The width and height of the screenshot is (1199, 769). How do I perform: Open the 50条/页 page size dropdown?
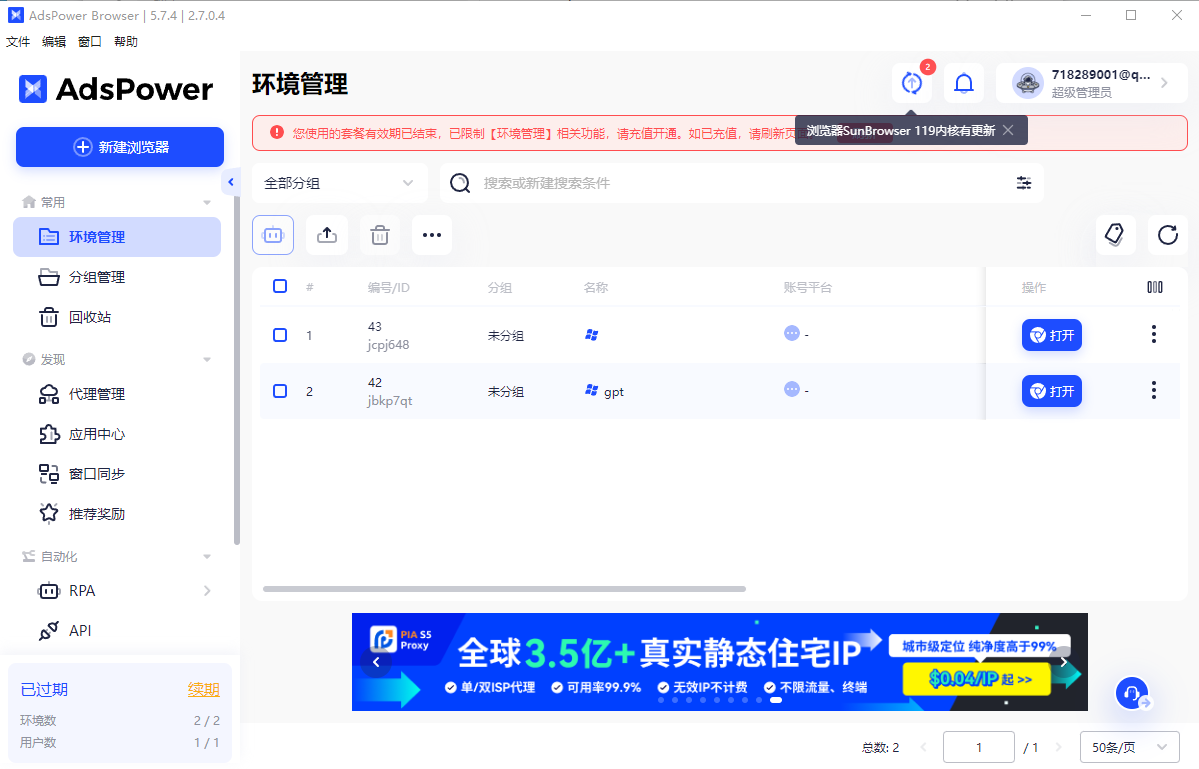click(1129, 747)
